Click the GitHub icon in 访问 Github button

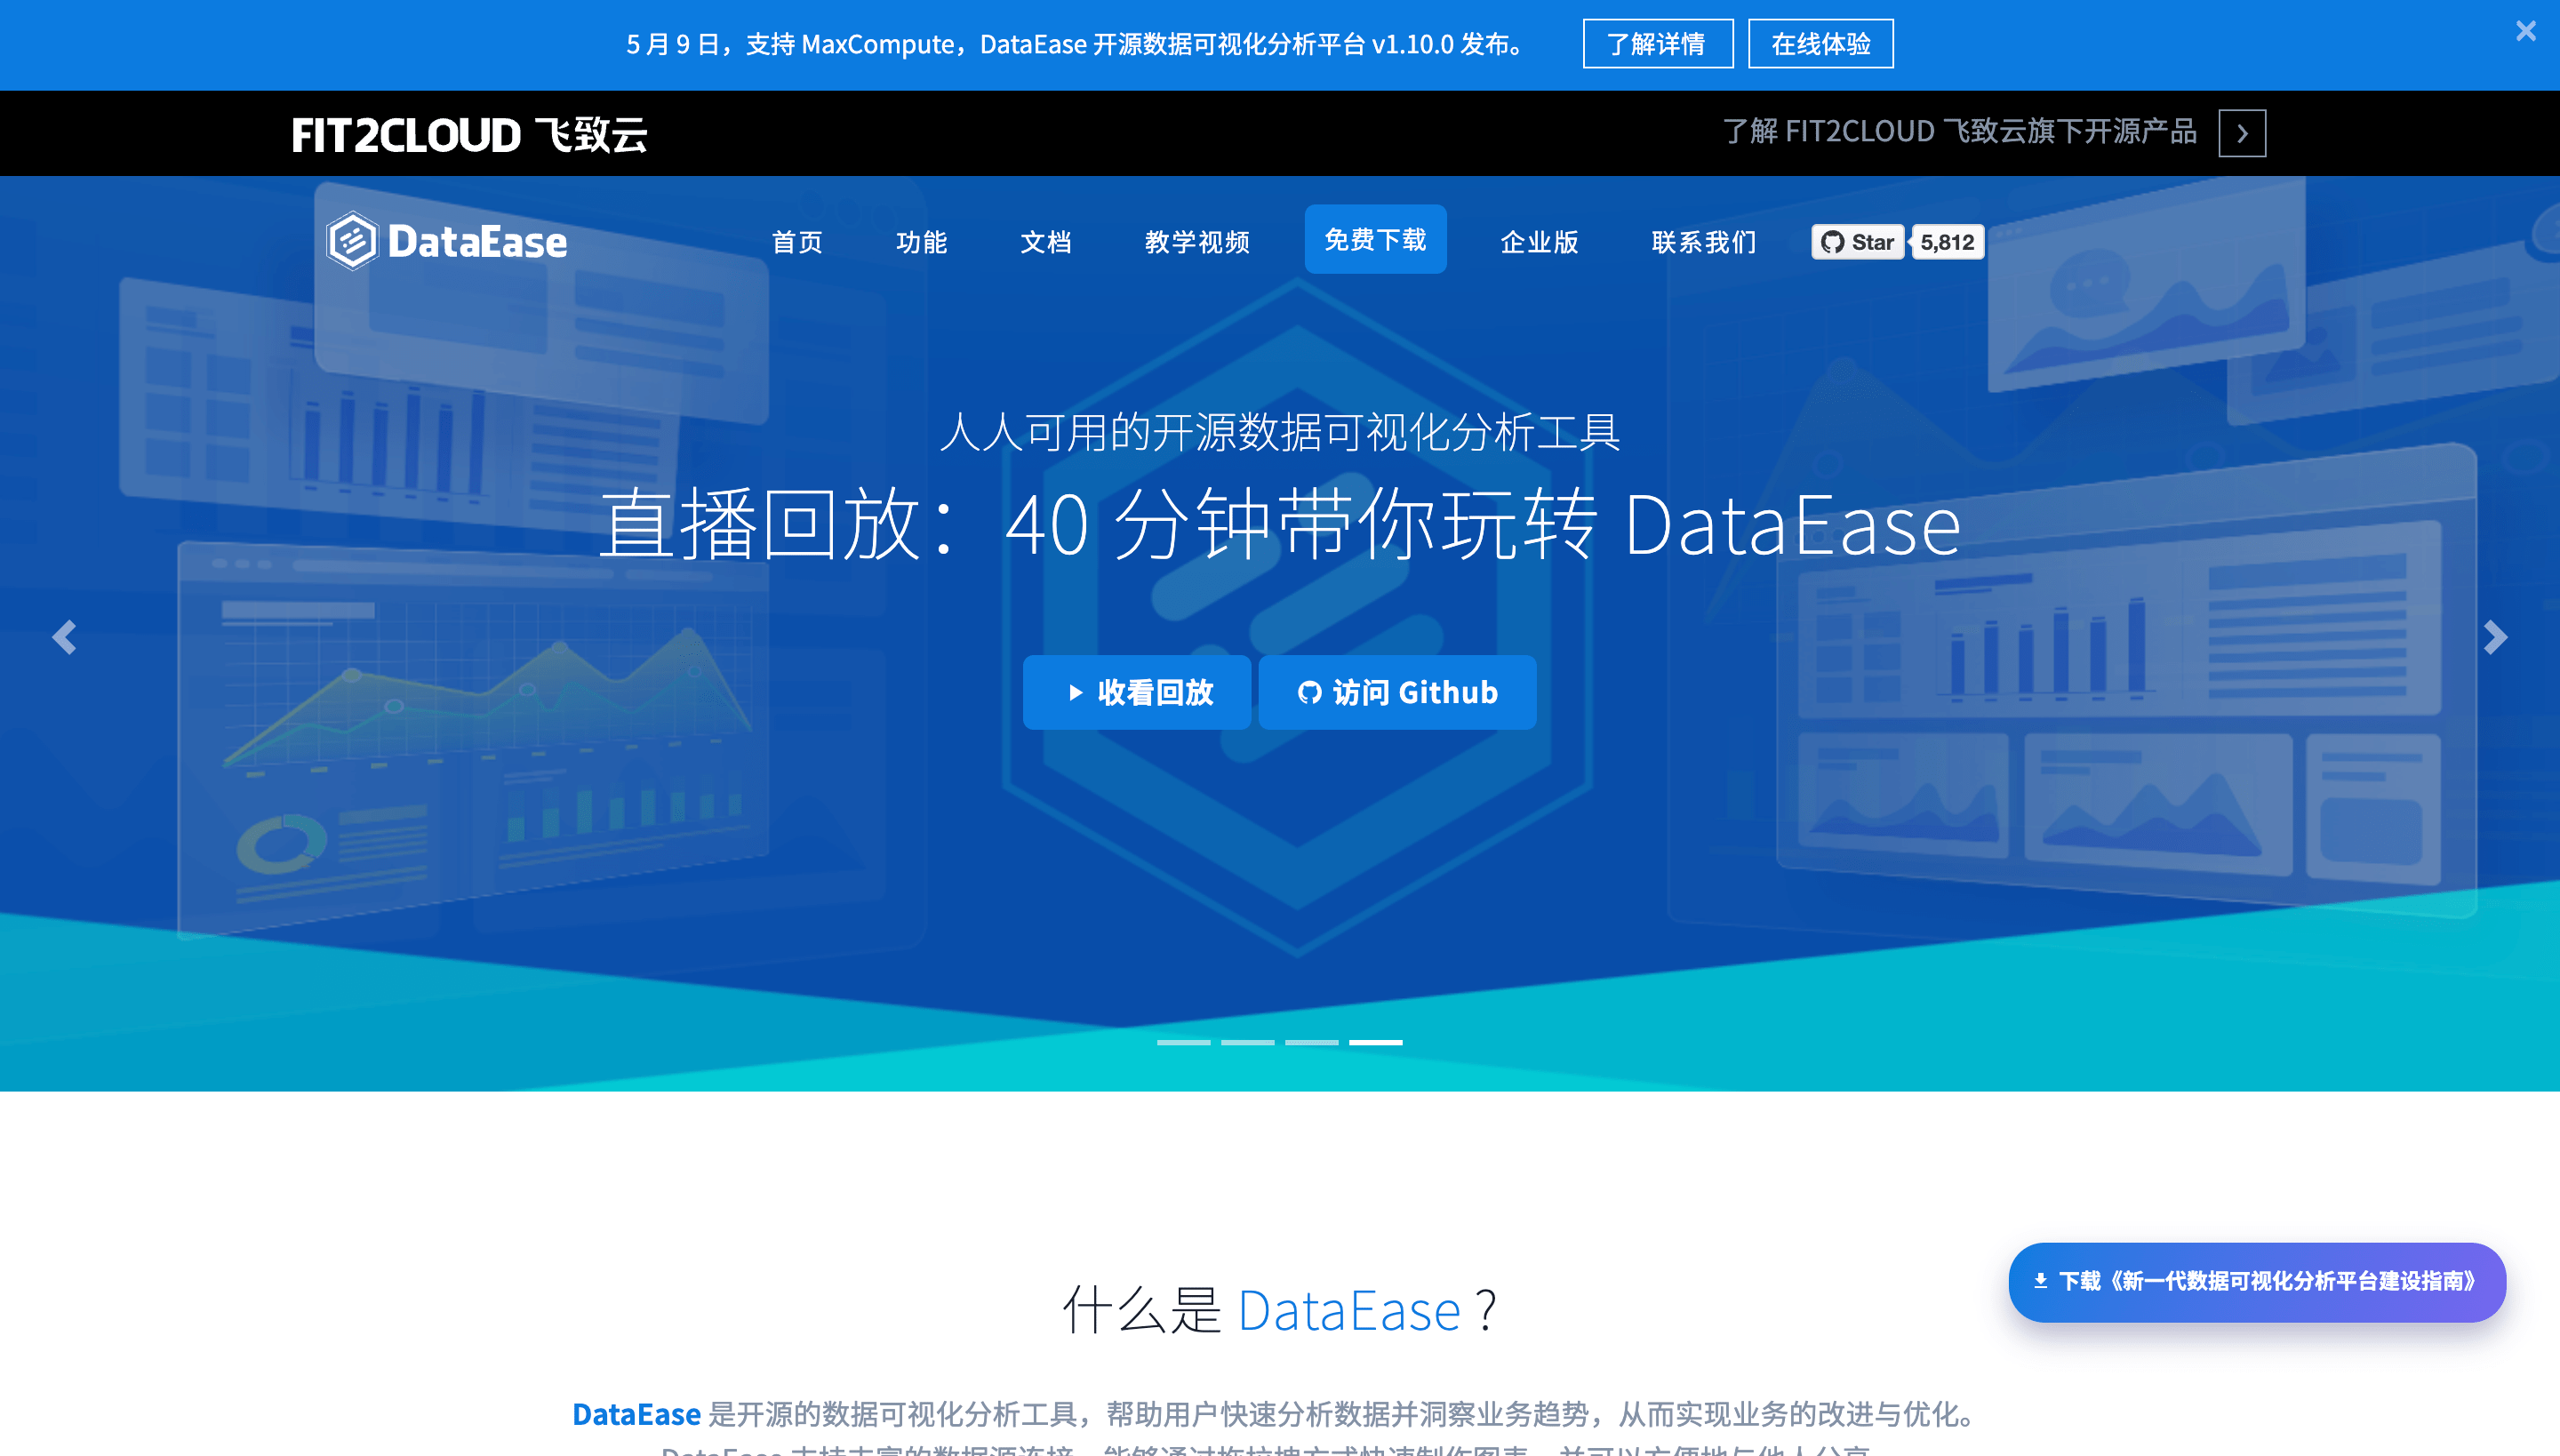pyautogui.click(x=1311, y=692)
